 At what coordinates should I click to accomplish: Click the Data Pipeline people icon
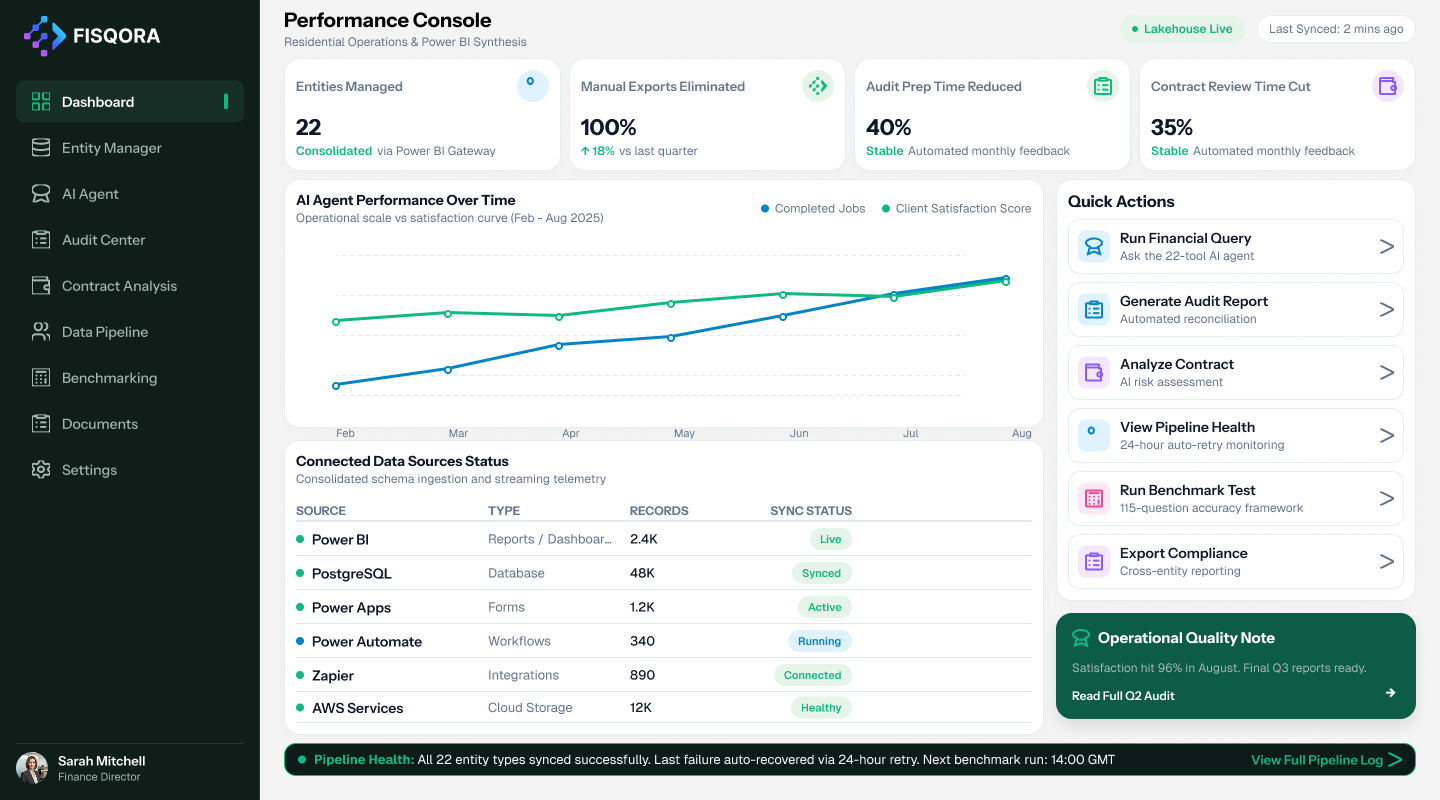point(41,332)
